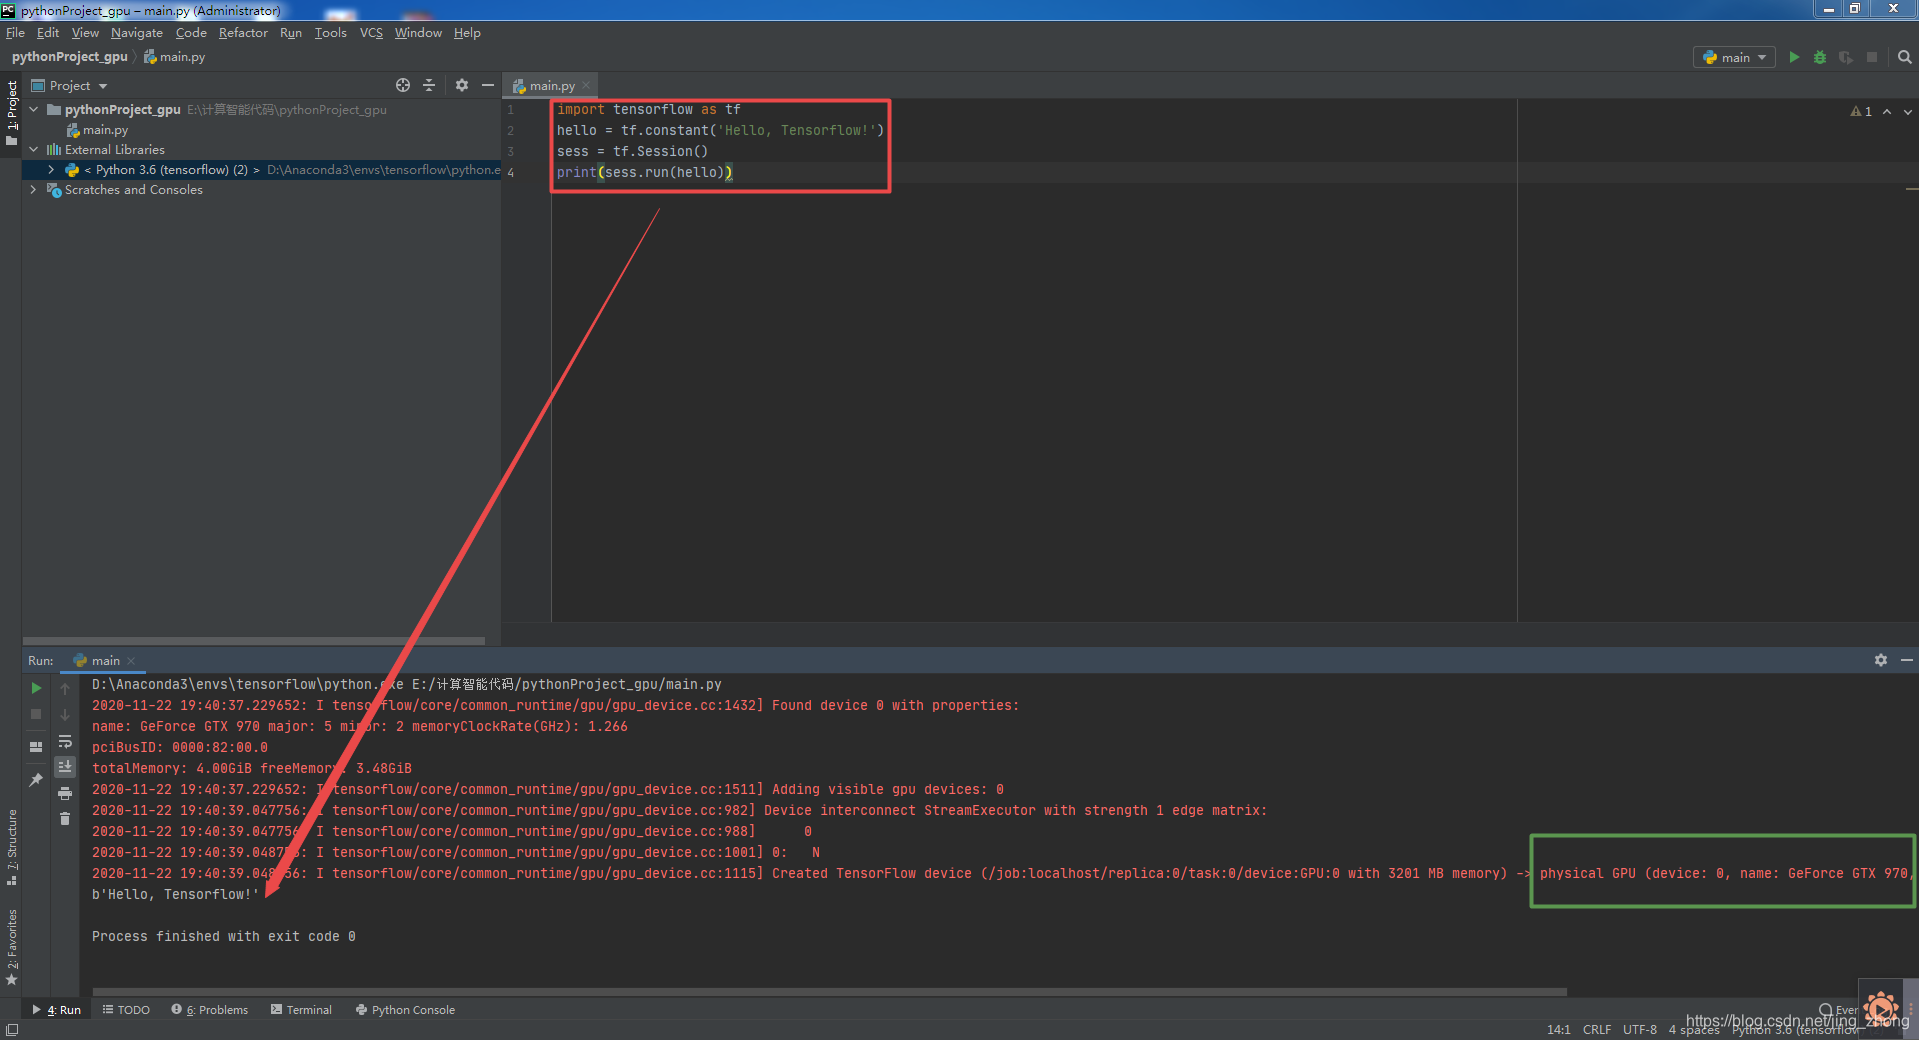Collapse the pythonProject_gpu tree node
Image resolution: width=1919 pixels, height=1040 pixels.
point(34,110)
